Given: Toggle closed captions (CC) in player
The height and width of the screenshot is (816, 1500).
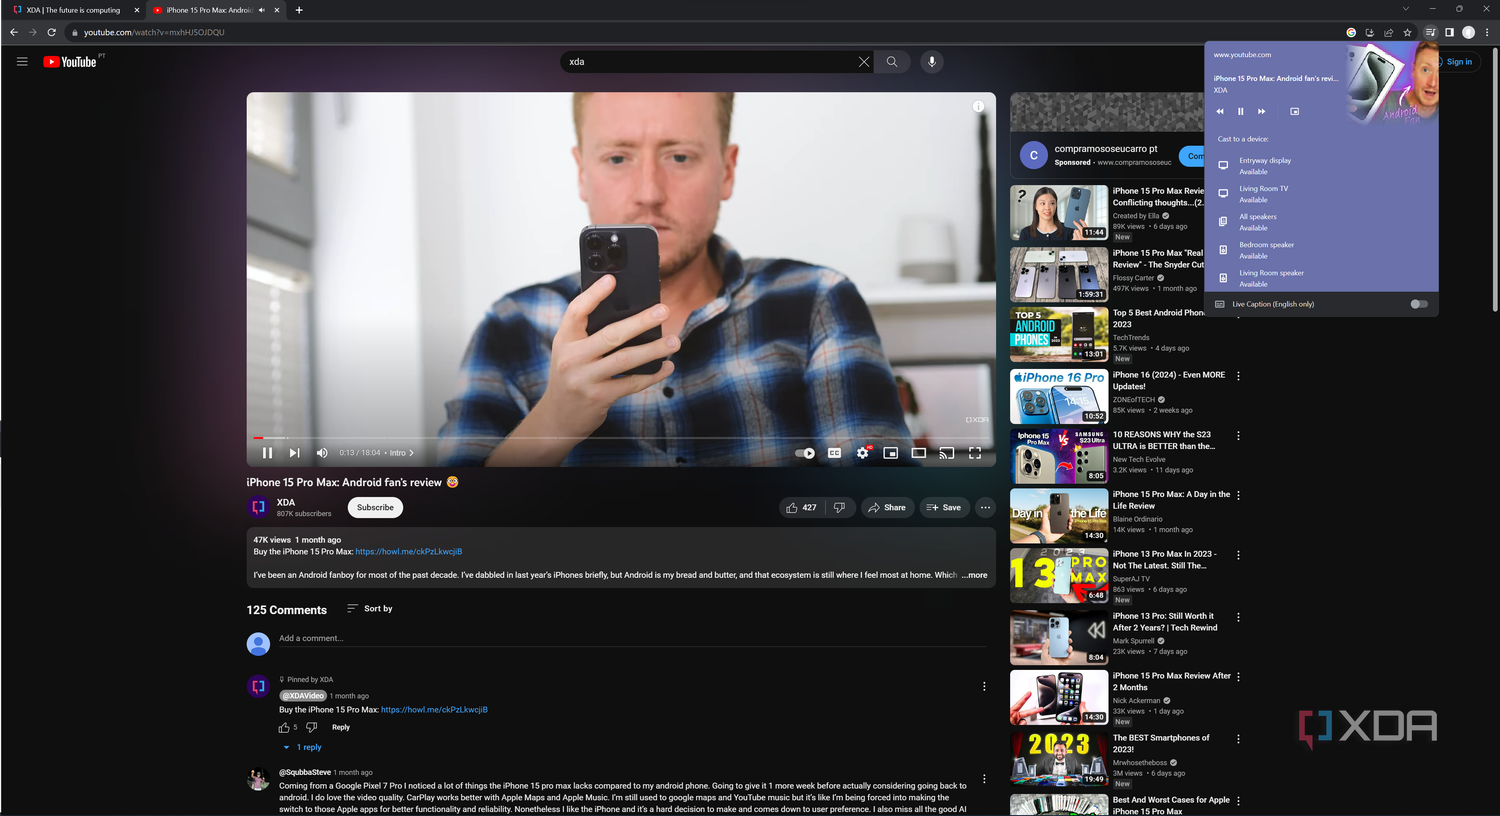Looking at the screenshot, I should pyautogui.click(x=834, y=453).
